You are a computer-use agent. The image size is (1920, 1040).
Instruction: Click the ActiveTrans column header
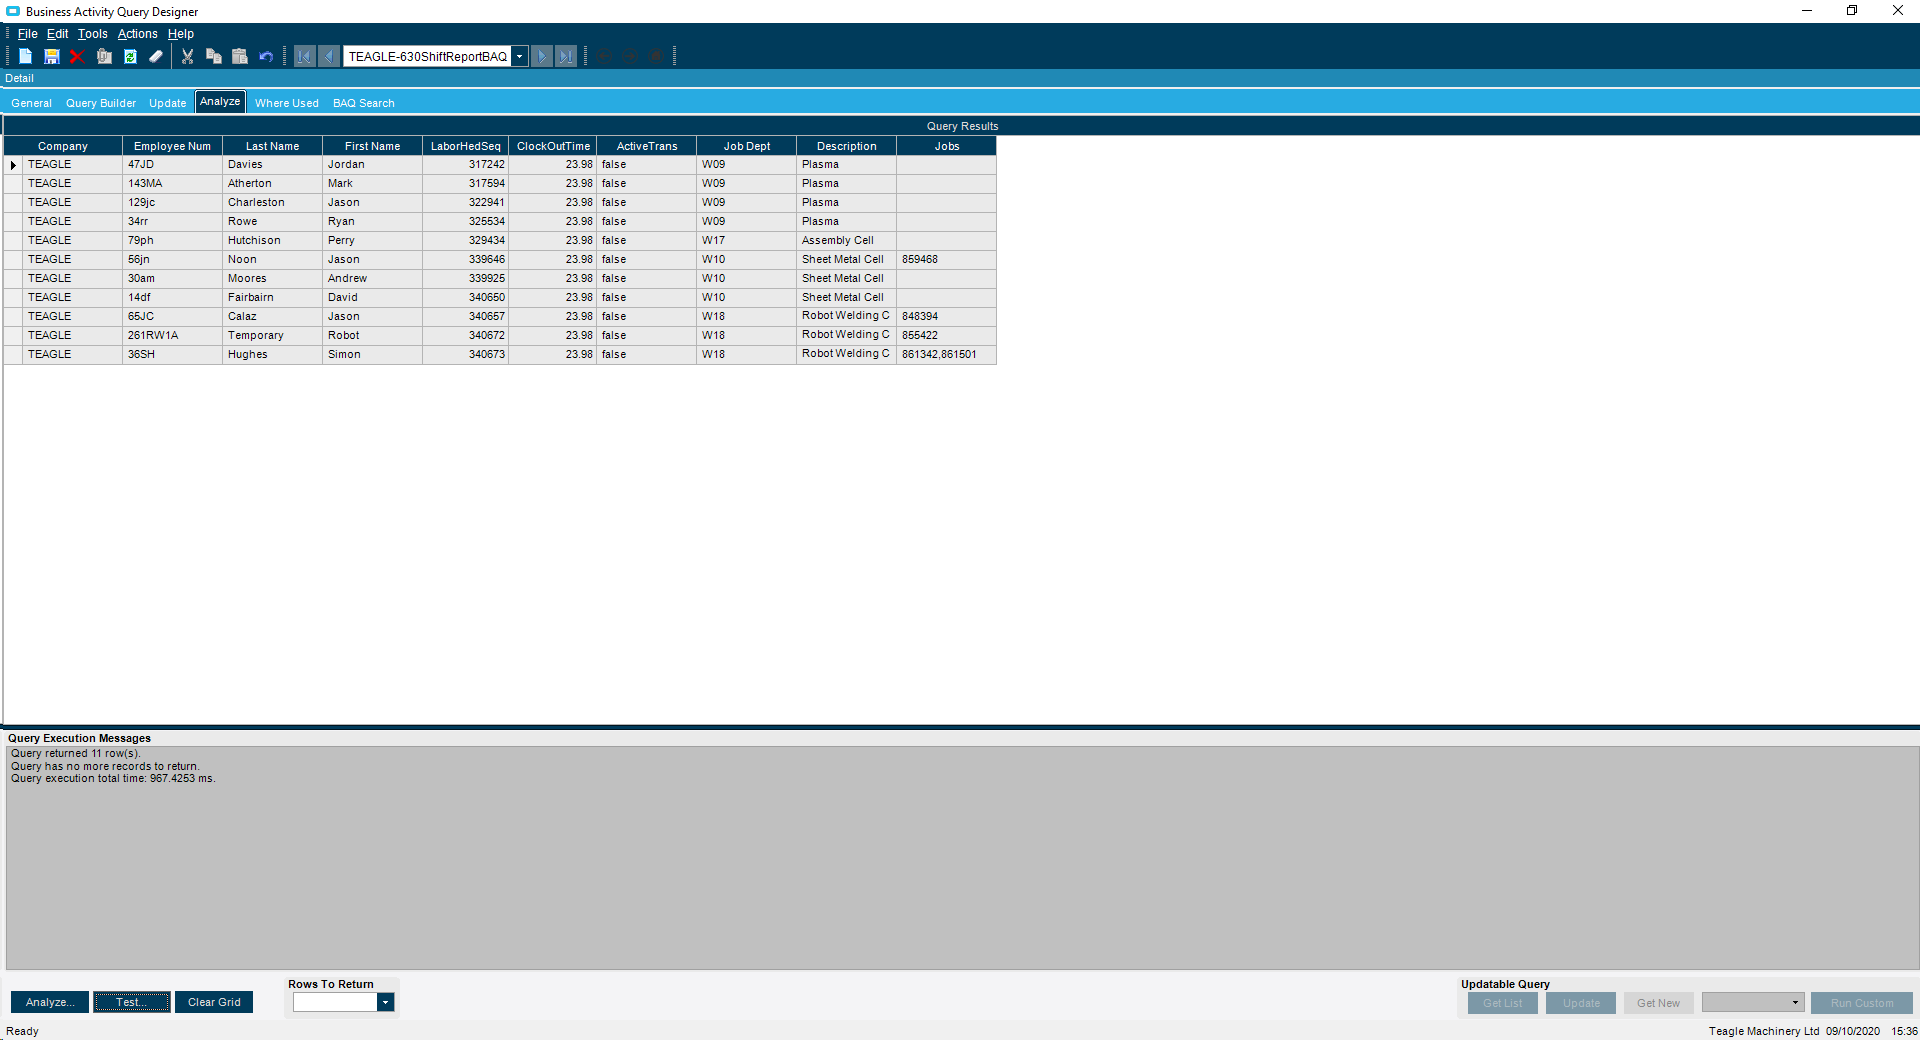pos(647,146)
